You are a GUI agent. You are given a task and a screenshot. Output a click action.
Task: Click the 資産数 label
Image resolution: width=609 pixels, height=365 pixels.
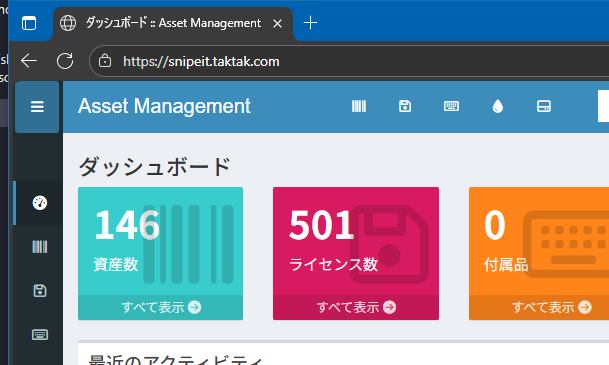116,265
